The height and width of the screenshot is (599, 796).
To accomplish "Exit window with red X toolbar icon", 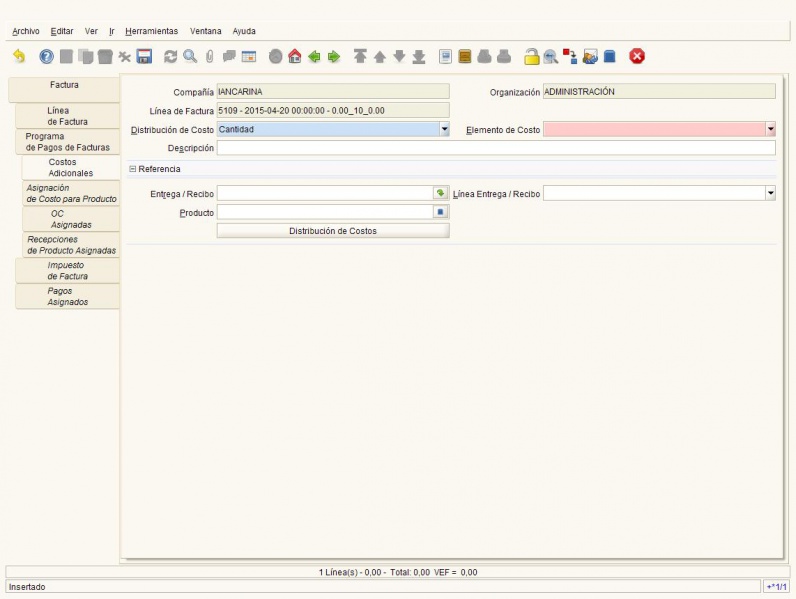I will (x=637, y=56).
